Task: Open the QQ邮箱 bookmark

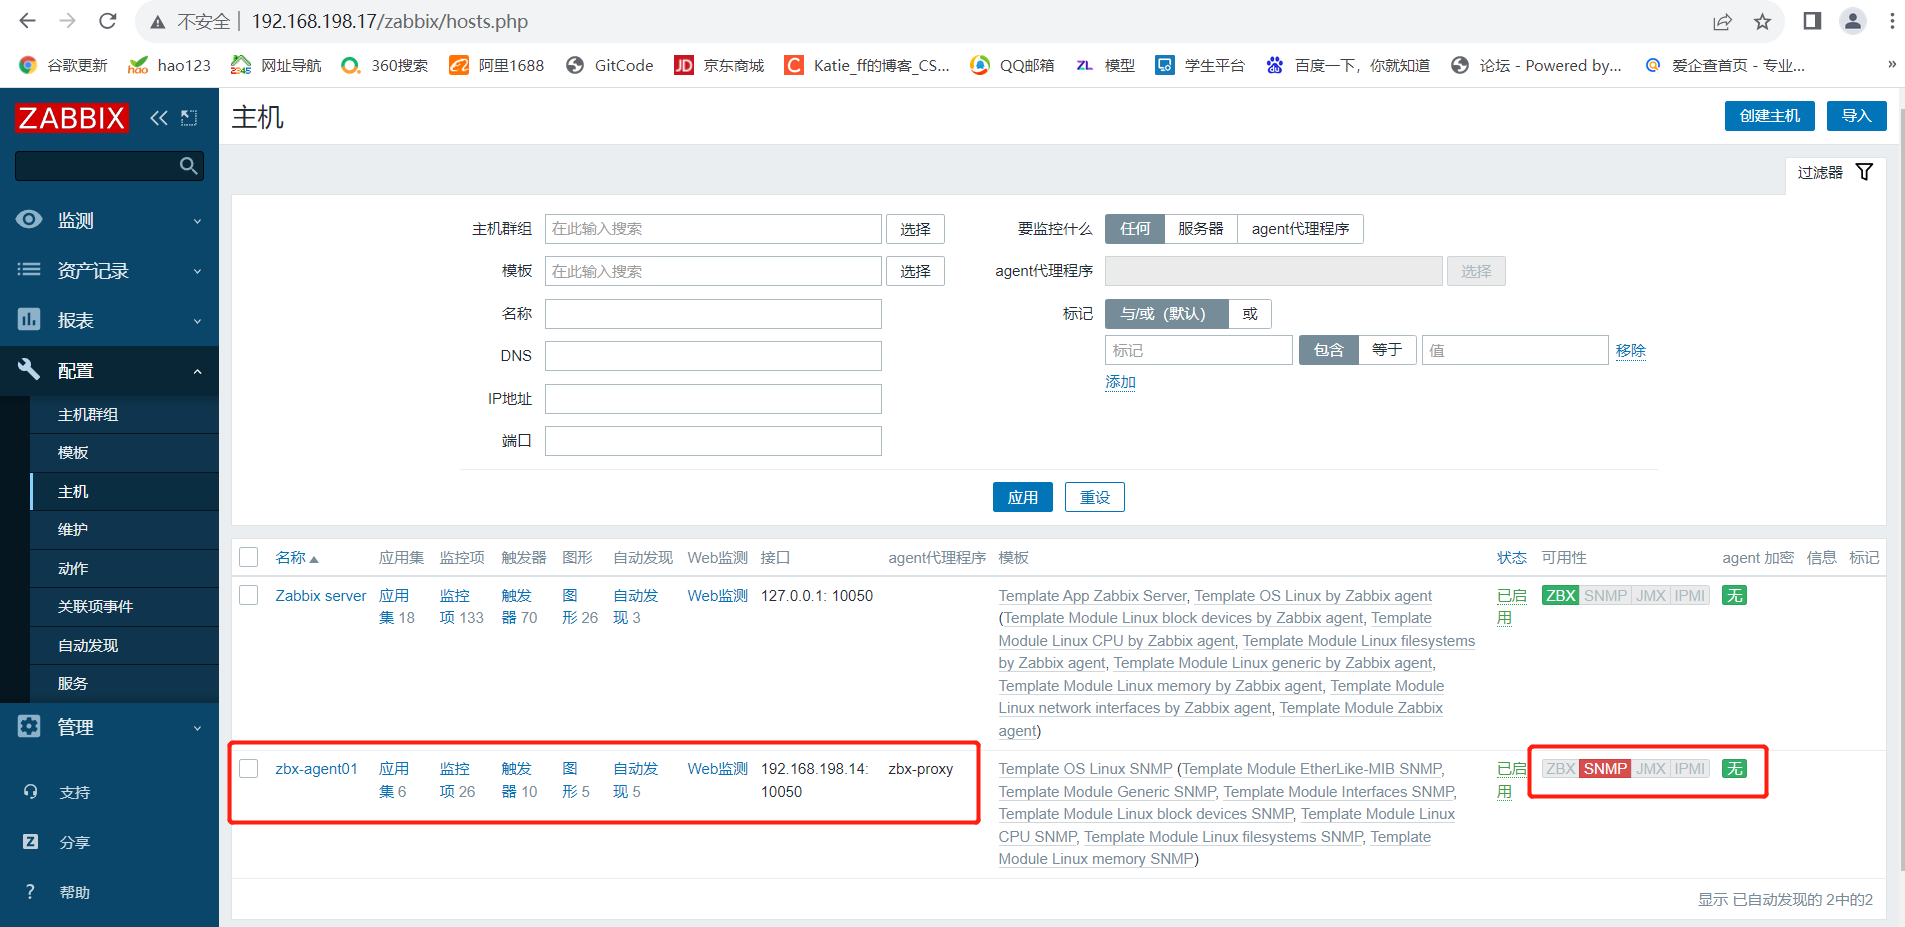Action: point(1012,65)
